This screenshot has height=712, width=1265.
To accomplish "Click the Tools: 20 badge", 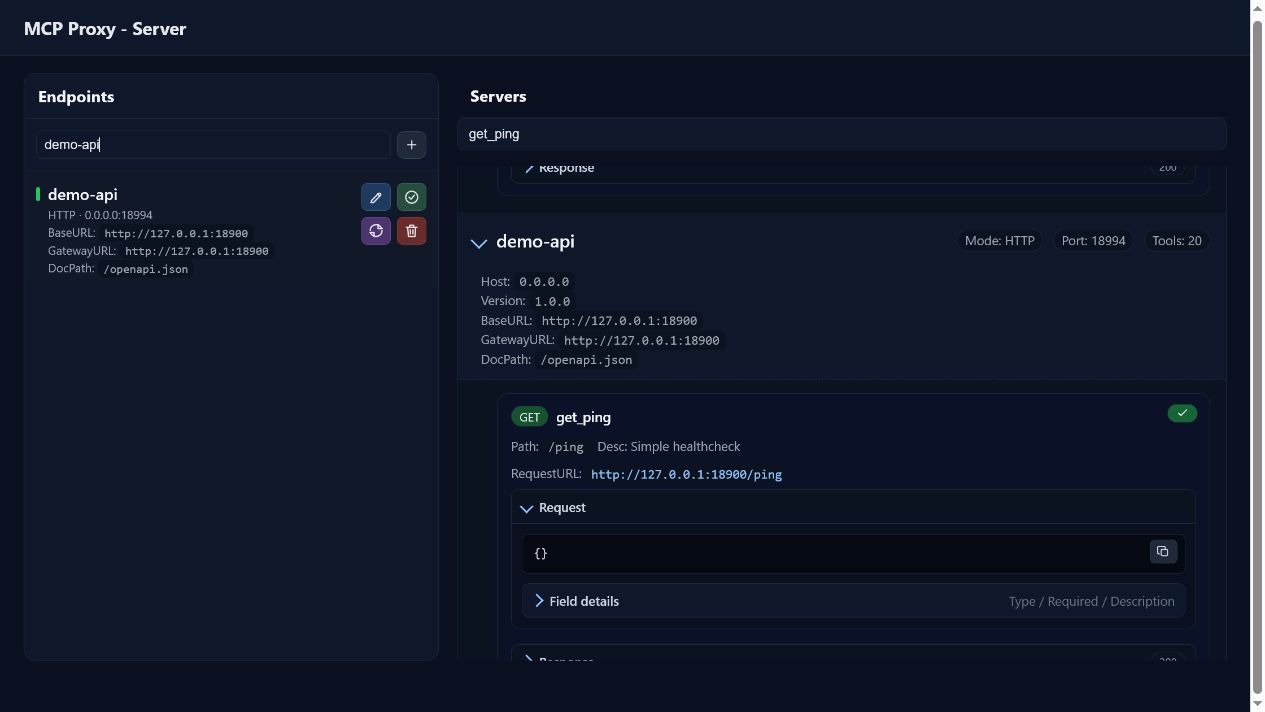I will pyautogui.click(x=1177, y=241).
